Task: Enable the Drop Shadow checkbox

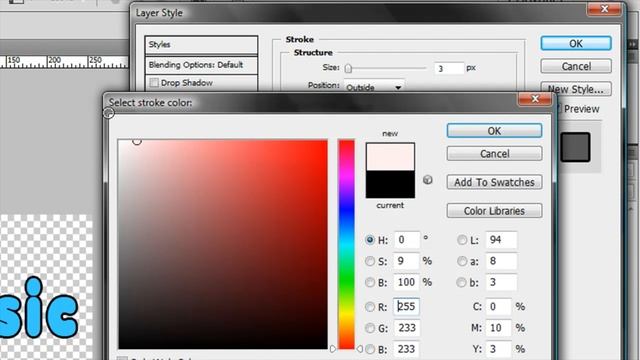Action: pos(154,83)
